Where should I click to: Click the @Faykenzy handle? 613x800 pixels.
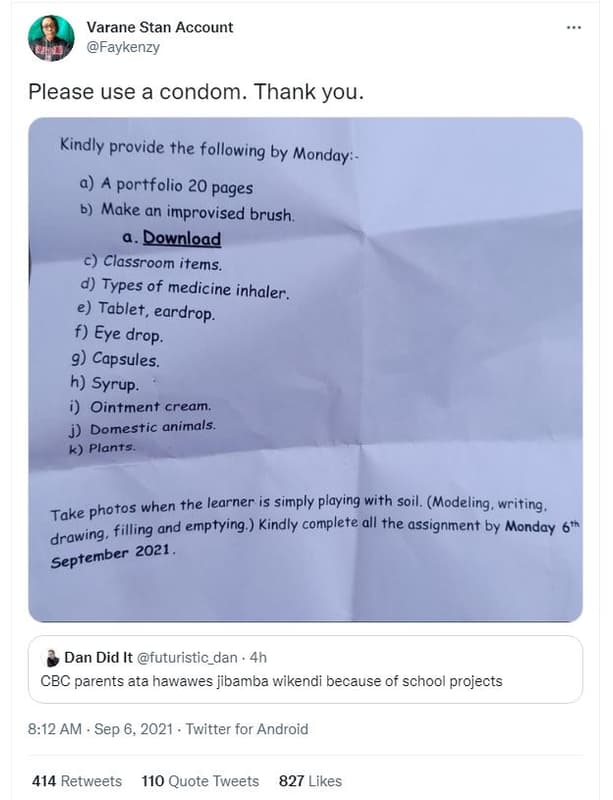124,47
